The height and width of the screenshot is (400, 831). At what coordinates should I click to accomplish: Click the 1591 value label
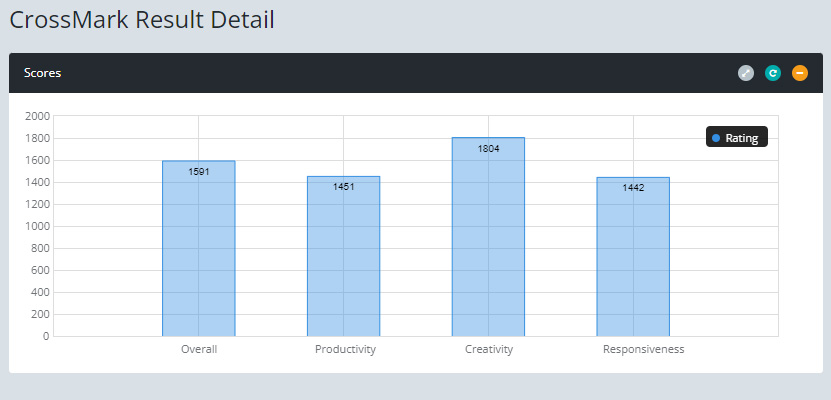tap(199, 172)
